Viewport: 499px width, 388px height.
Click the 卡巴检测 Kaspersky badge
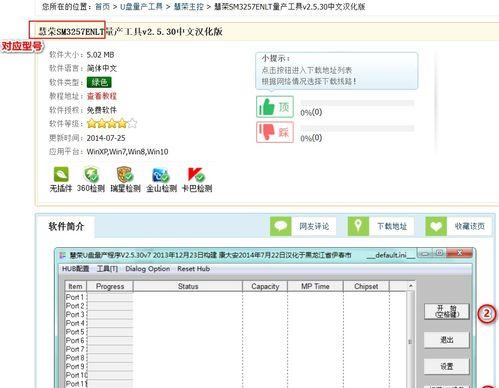(x=196, y=175)
